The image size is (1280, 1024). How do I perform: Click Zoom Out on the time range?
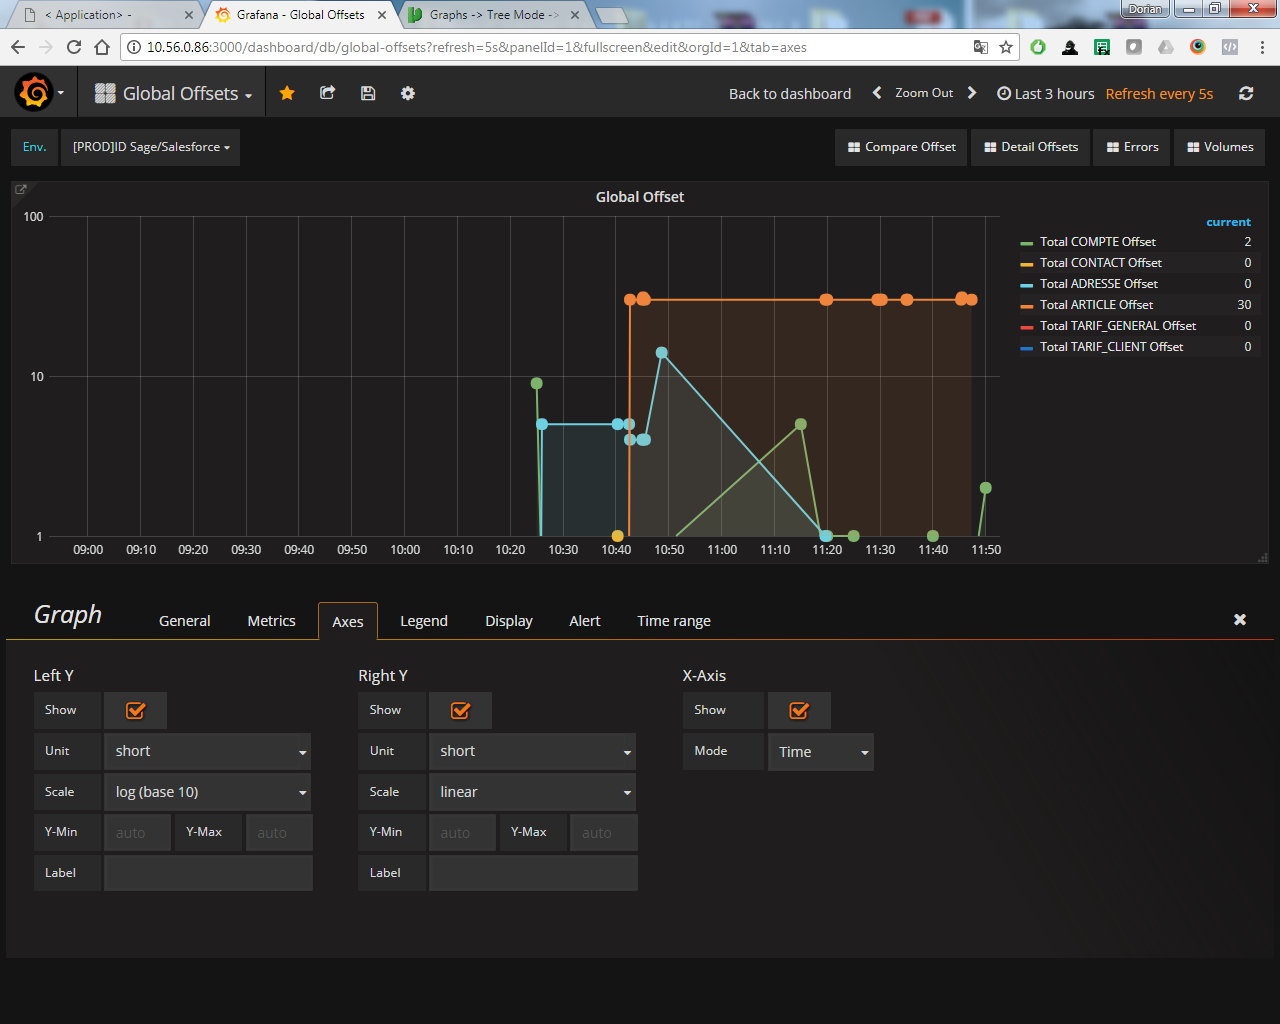(924, 92)
